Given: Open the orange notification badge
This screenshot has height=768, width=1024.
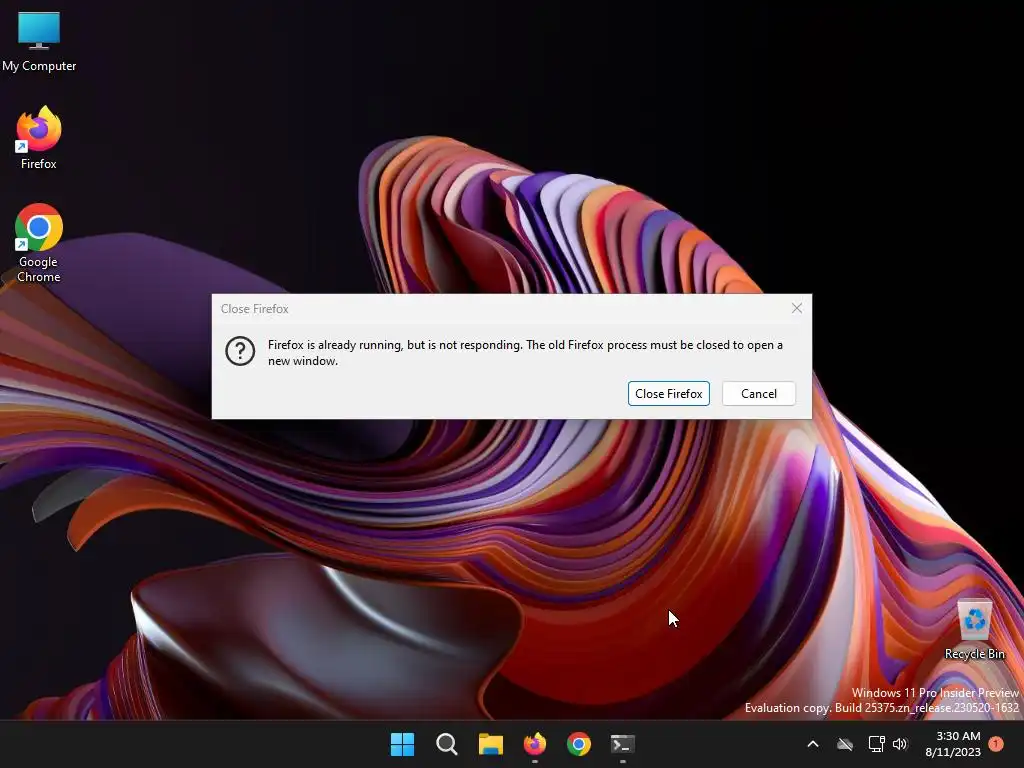Looking at the screenshot, I should pos(996,744).
